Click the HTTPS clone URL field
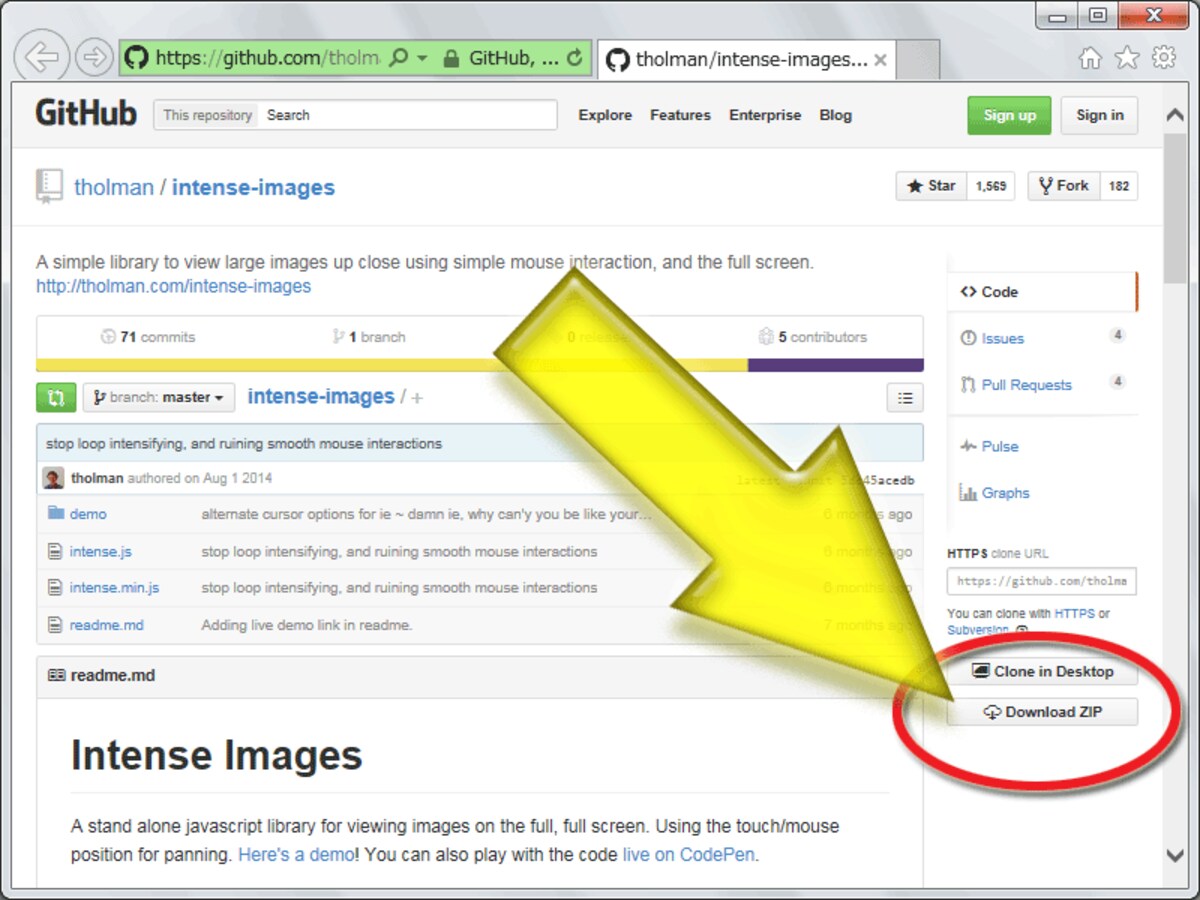 (1041, 581)
